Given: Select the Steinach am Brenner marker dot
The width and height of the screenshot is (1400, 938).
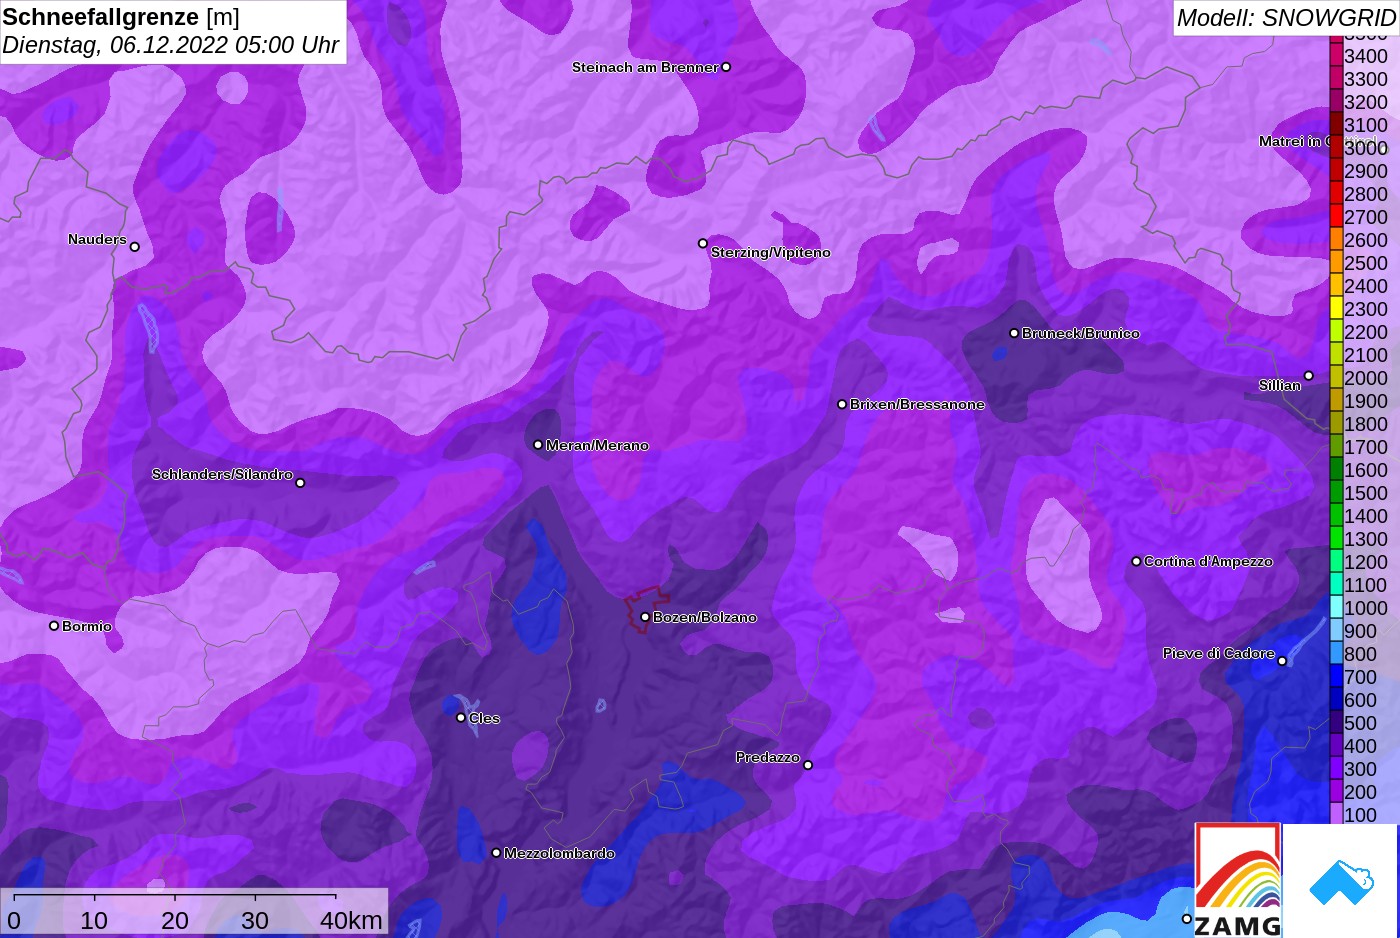Looking at the screenshot, I should [726, 67].
